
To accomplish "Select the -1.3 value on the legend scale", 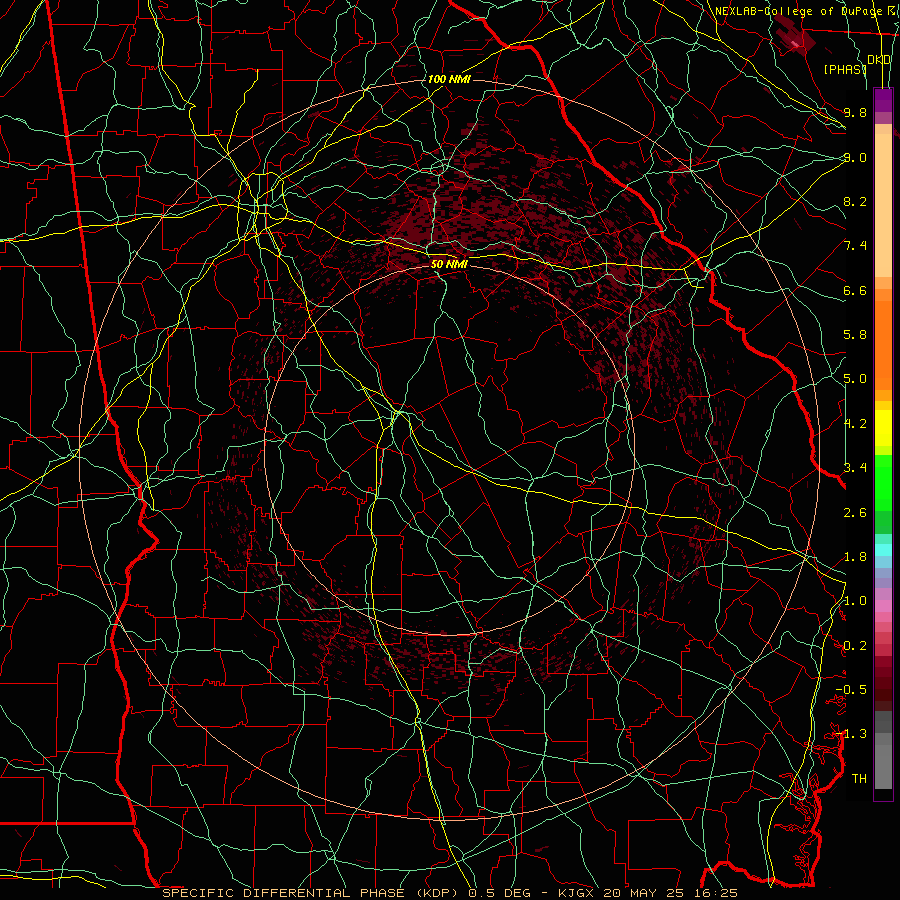I will (851, 734).
